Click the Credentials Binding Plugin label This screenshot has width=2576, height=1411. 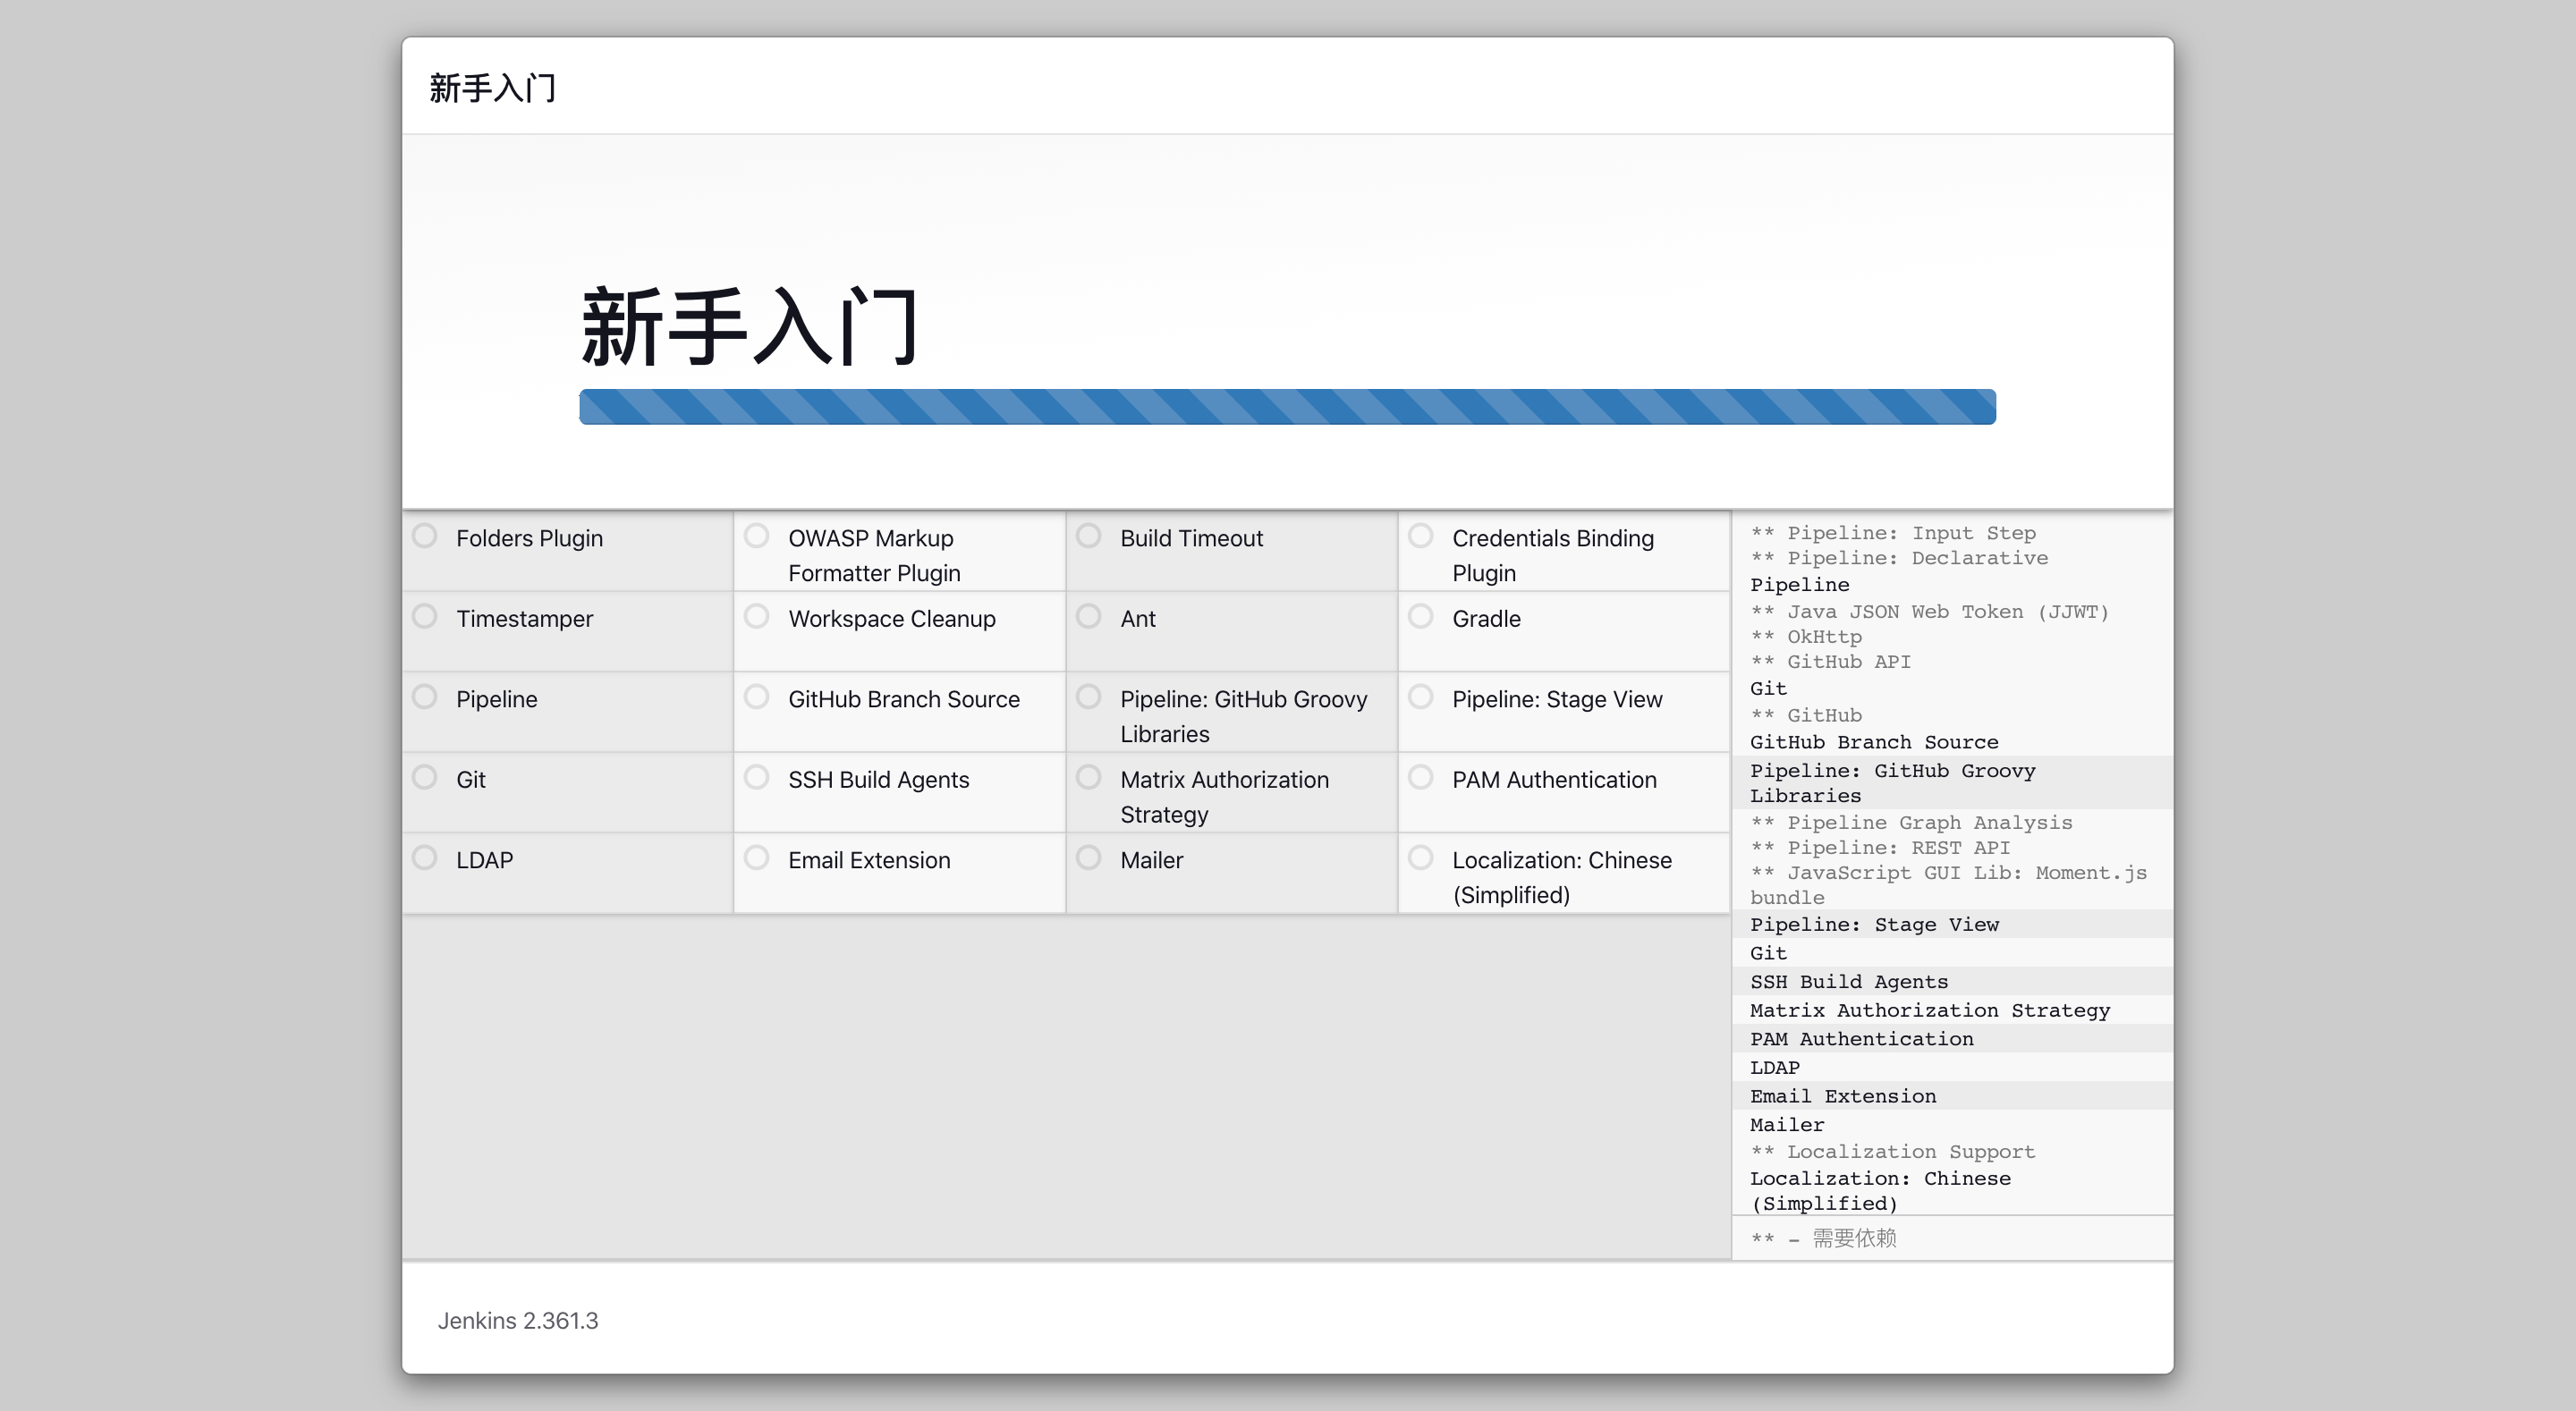[x=1553, y=555]
